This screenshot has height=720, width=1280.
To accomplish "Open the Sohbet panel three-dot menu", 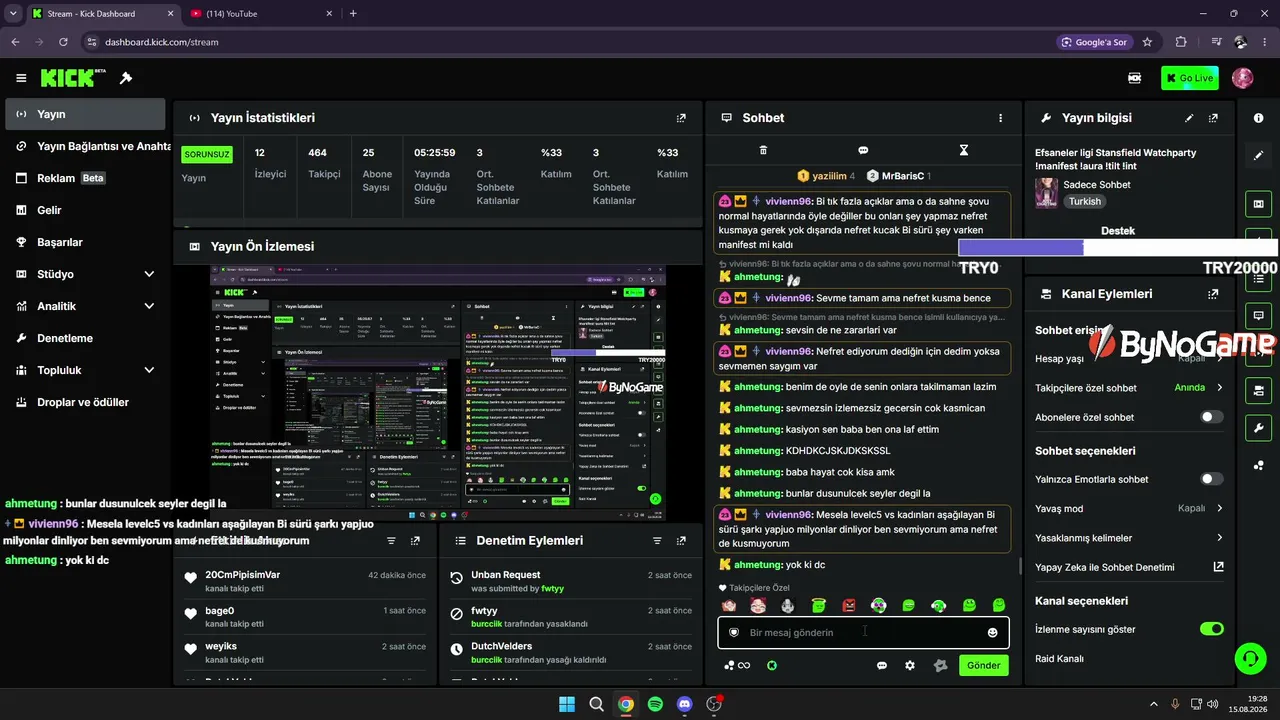I will 1000,118.
